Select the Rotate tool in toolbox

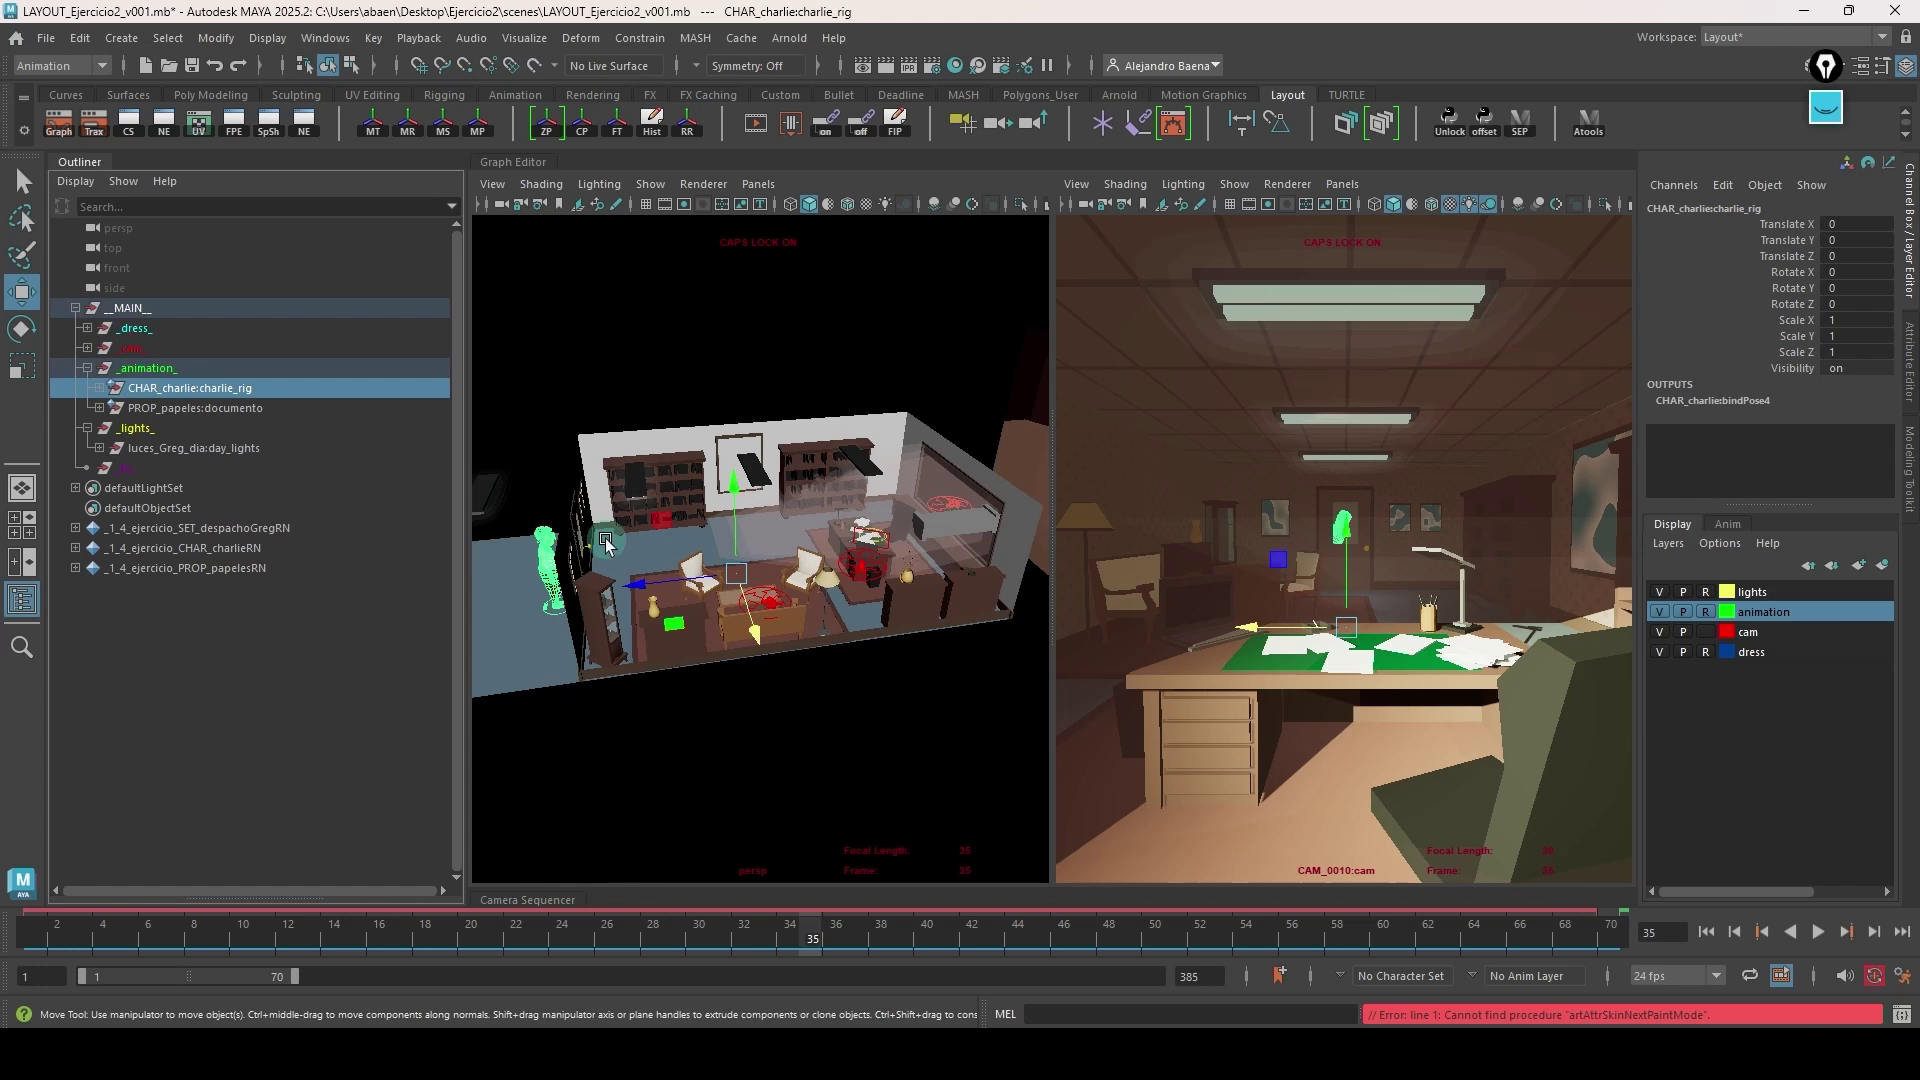[22, 329]
